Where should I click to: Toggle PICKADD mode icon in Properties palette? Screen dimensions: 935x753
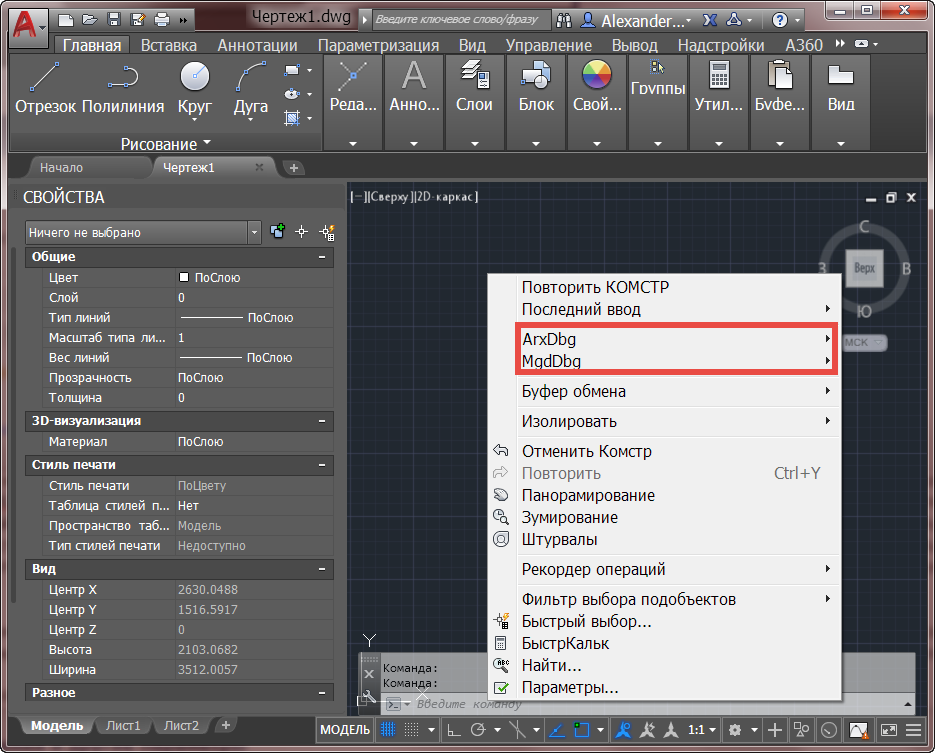[277, 232]
